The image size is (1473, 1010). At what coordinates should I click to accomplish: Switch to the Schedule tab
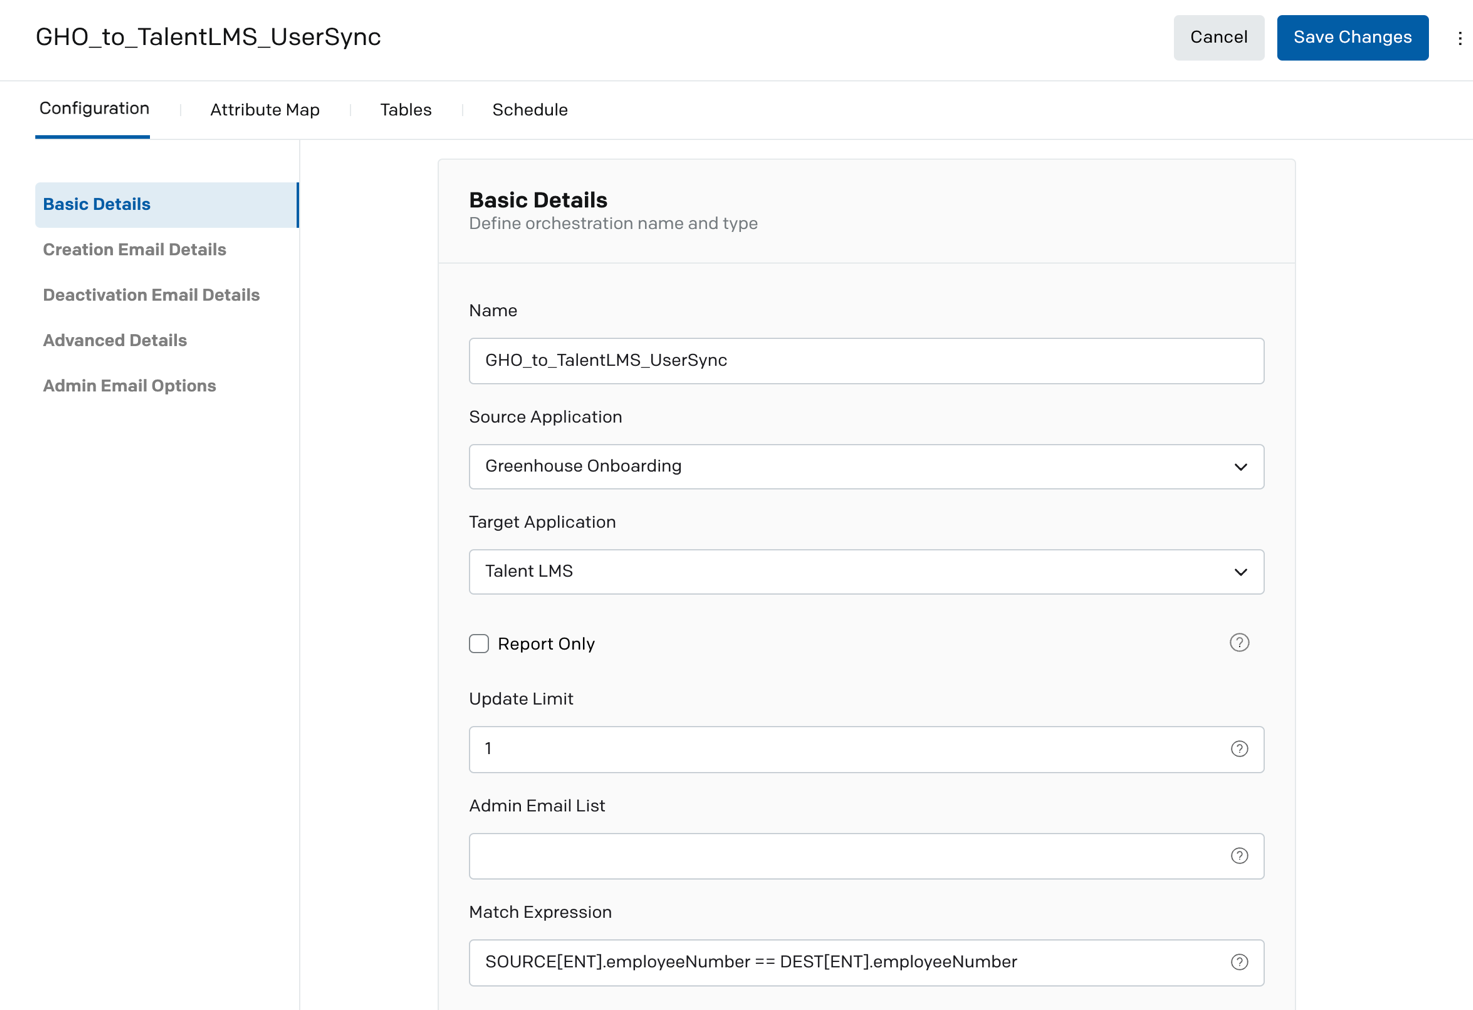[530, 110]
